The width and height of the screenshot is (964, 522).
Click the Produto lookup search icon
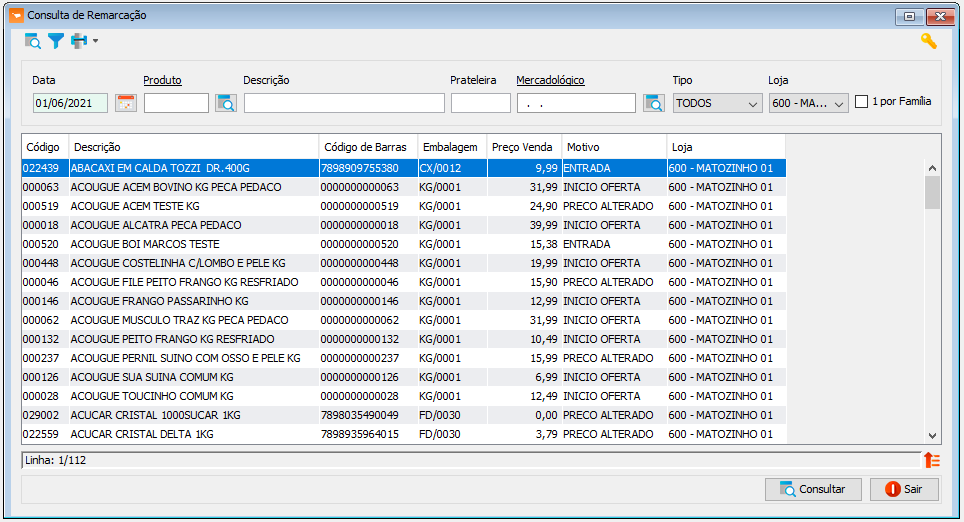226,103
